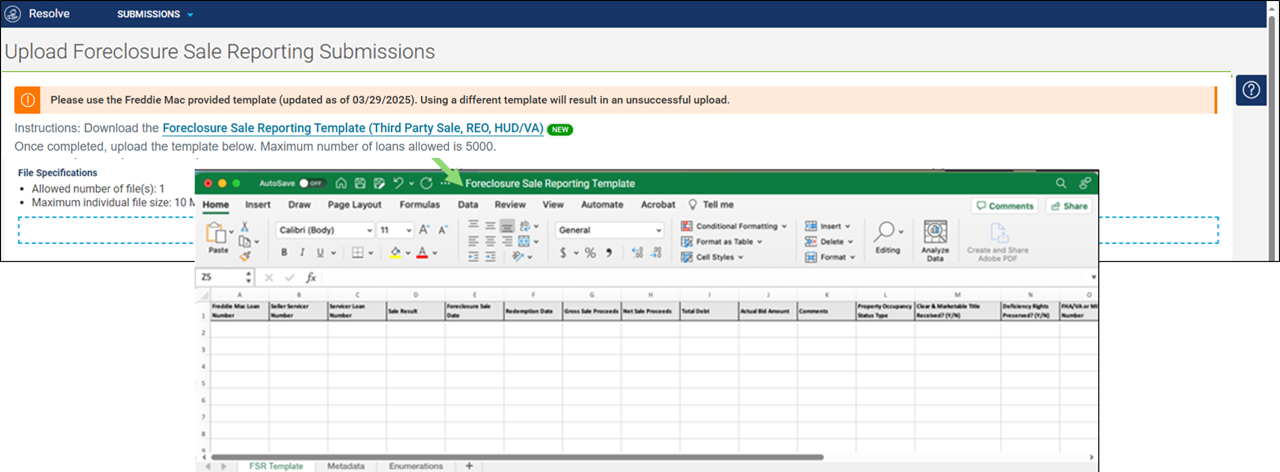Screen dimensions: 1280x472
Task: Apply the yellow fill color bucket
Action: click(396, 253)
